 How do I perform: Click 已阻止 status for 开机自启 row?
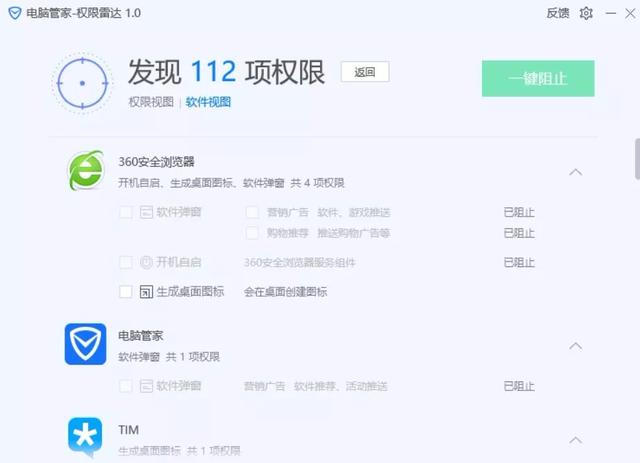tap(519, 262)
